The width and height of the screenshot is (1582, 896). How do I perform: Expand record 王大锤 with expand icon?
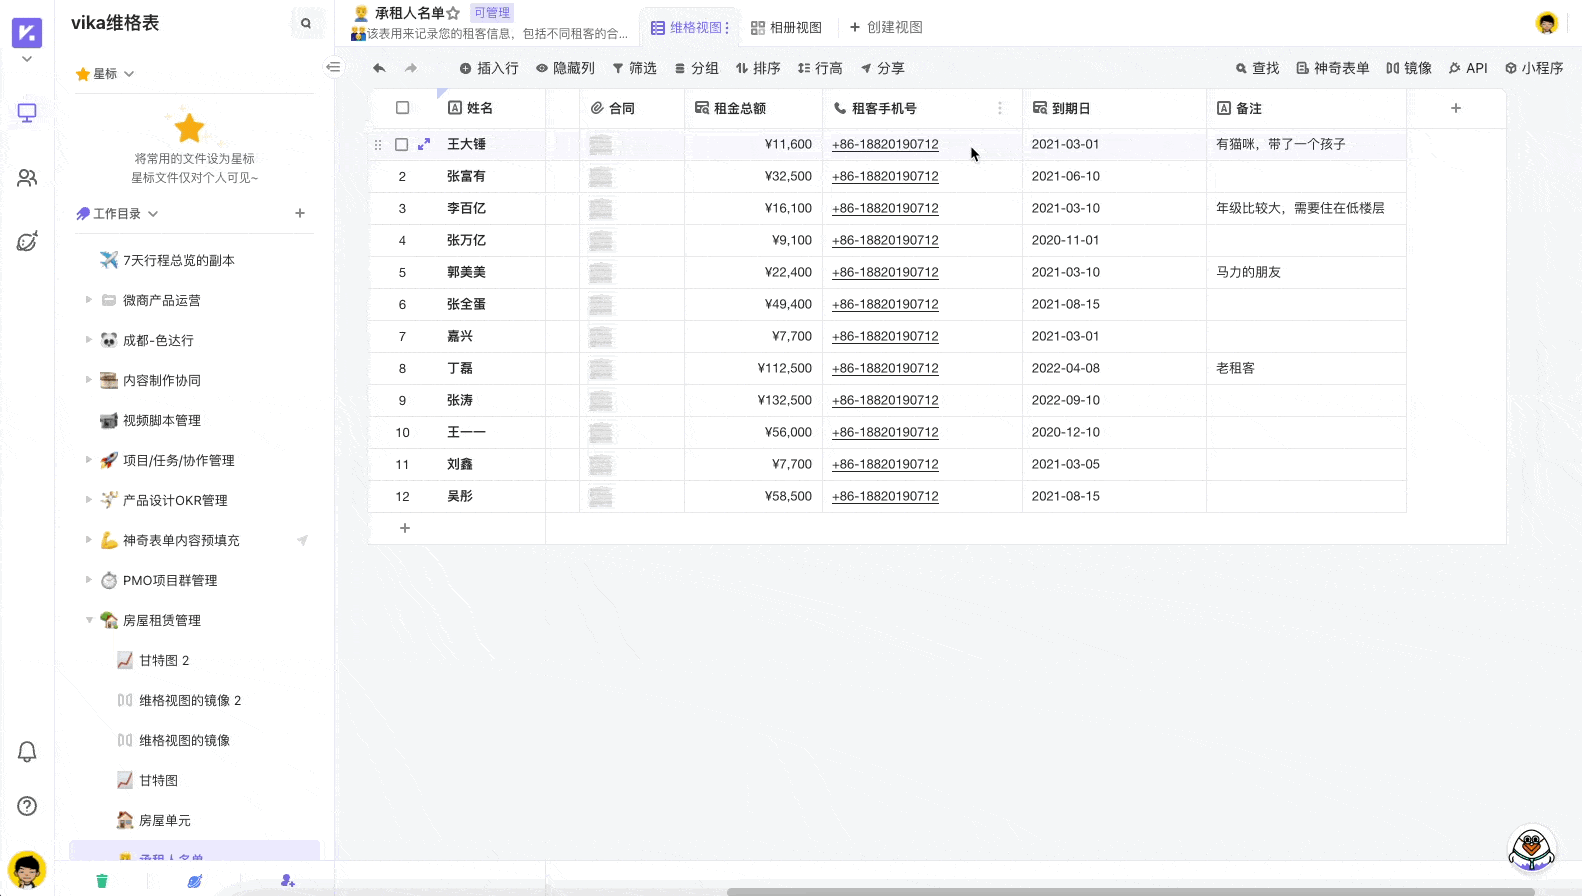424,144
